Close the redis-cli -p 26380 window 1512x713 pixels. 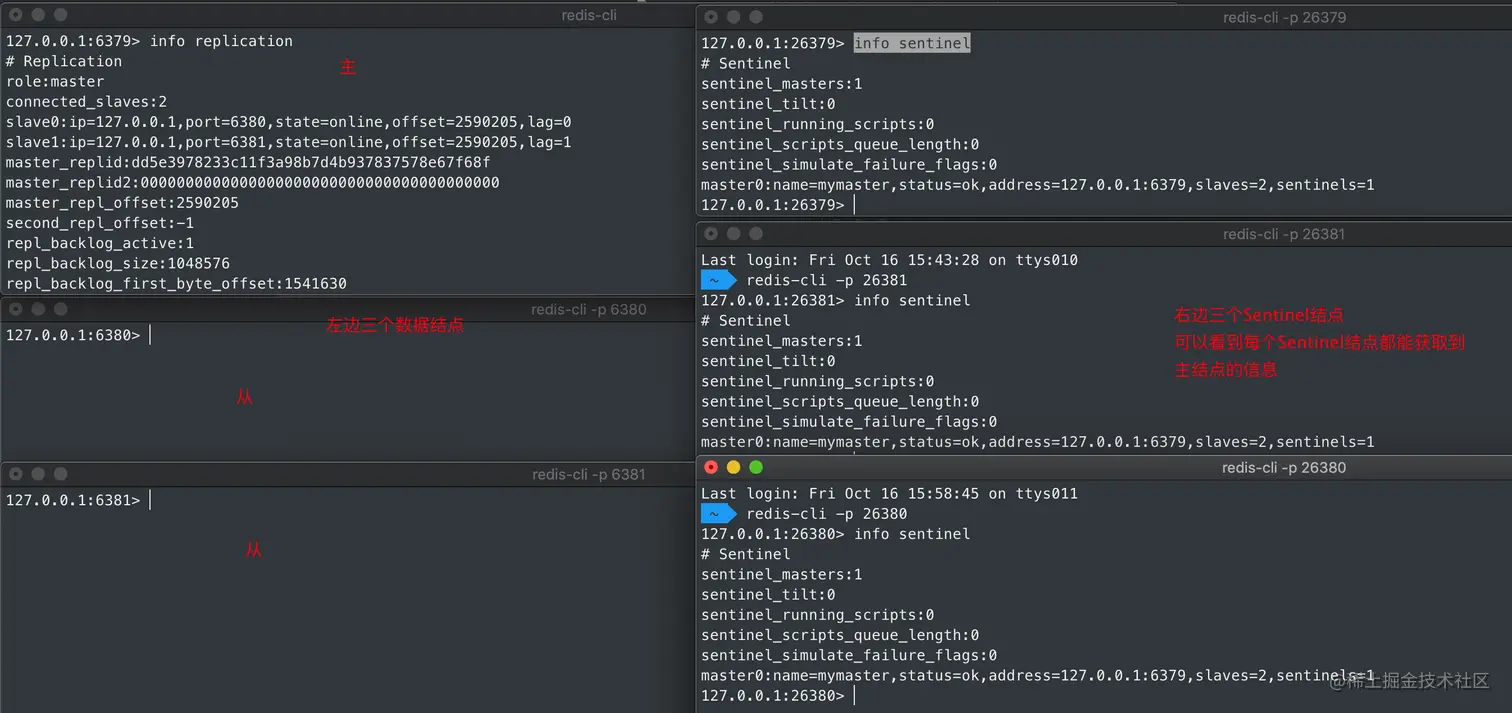pos(711,467)
